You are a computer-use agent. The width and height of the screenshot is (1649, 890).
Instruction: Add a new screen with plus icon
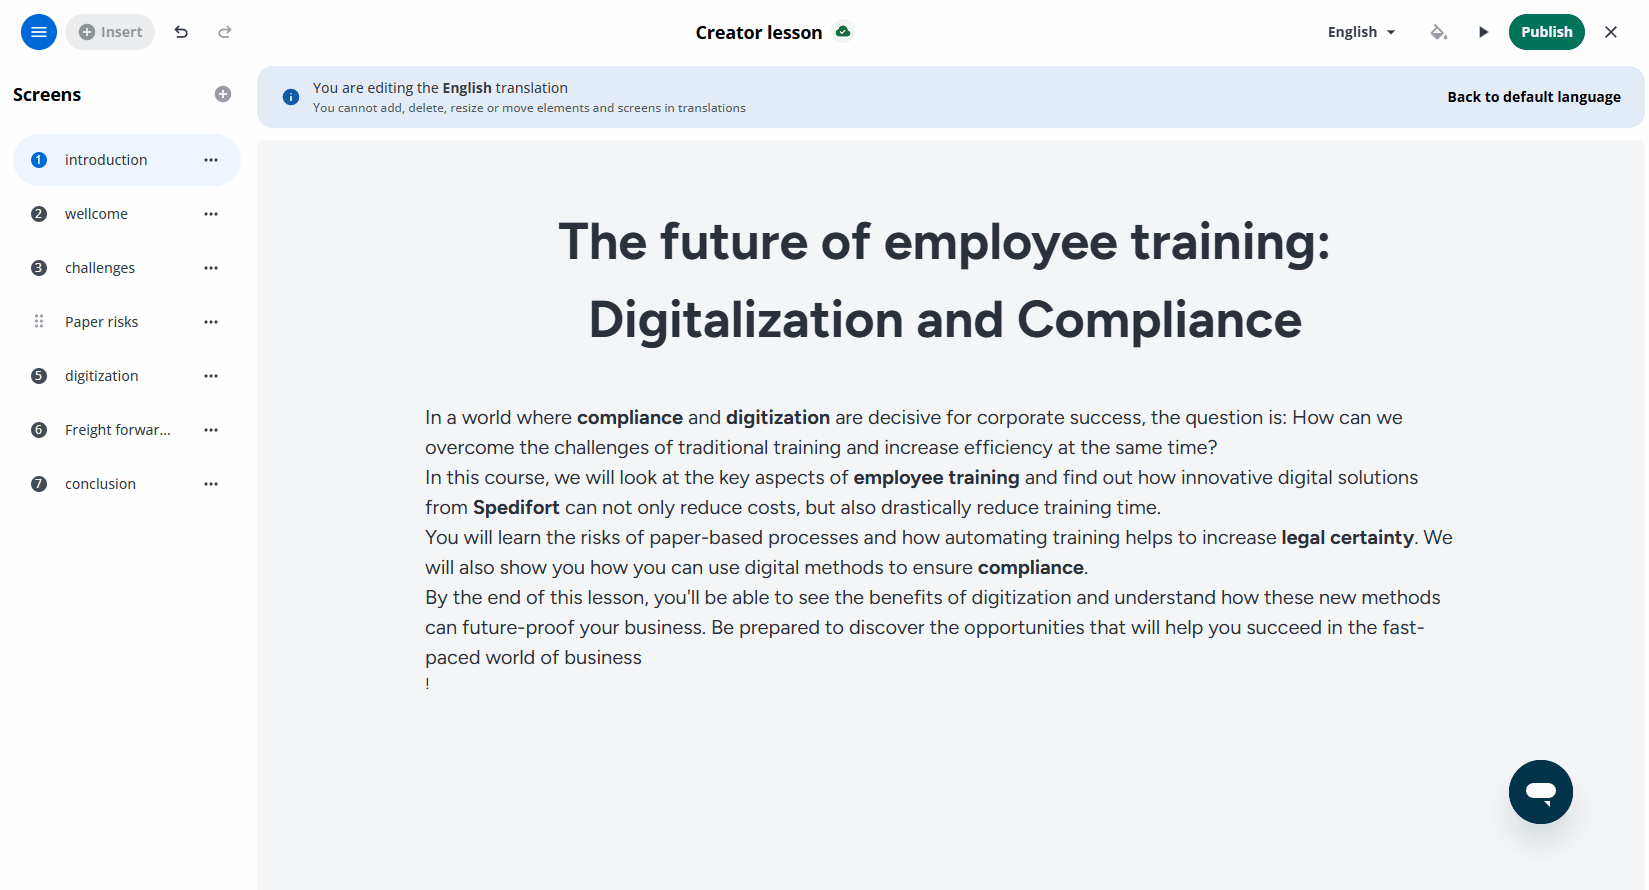tap(223, 94)
